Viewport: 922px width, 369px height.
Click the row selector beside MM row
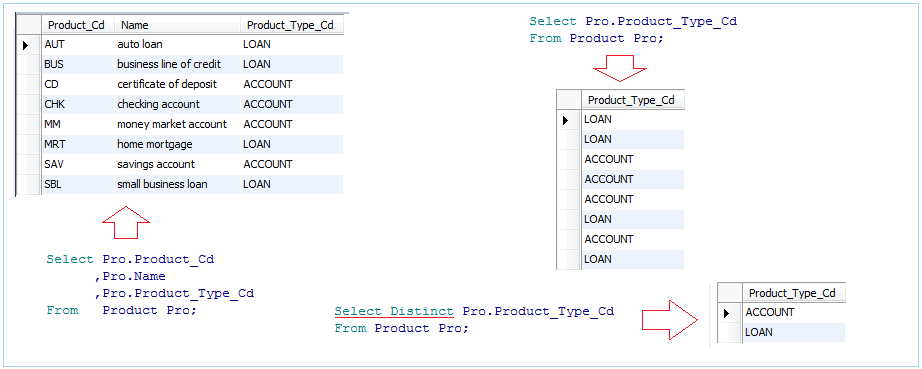pyautogui.click(x=28, y=124)
